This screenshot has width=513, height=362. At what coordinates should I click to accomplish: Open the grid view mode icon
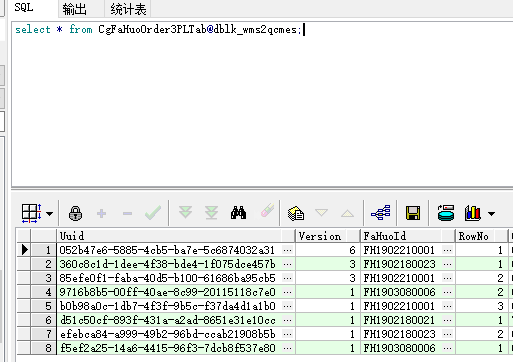point(32,213)
